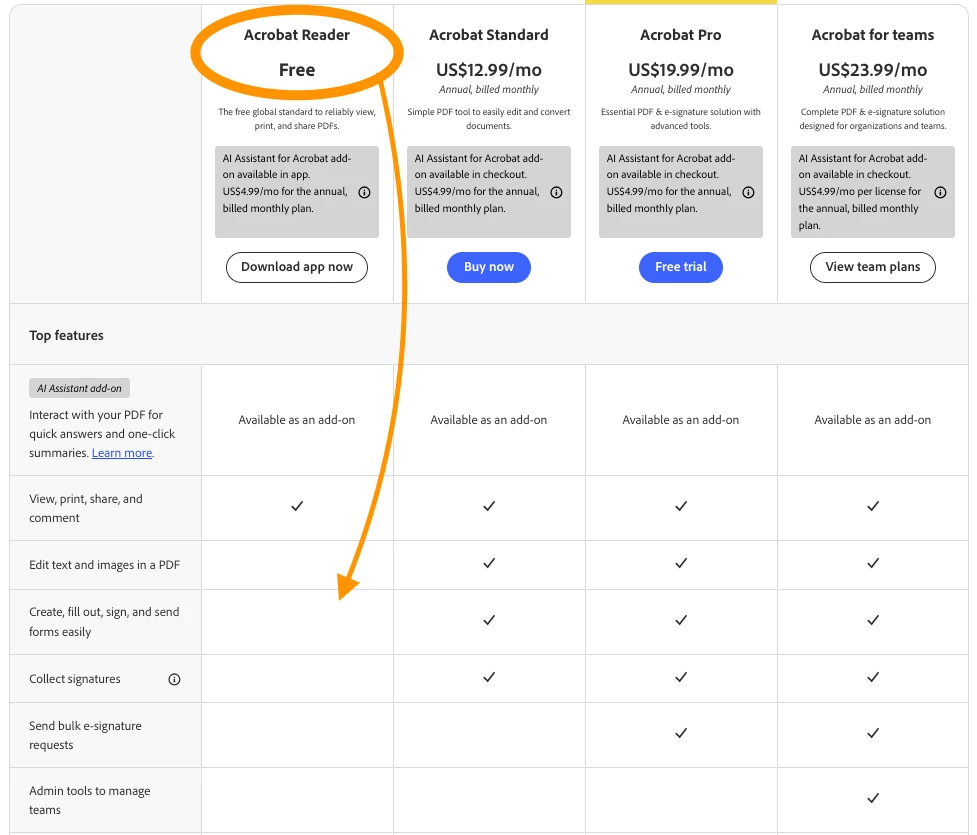Start the Acrobat Pro Free trial
Image resolution: width=977 pixels, height=835 pixels.
tap(680, 267)
